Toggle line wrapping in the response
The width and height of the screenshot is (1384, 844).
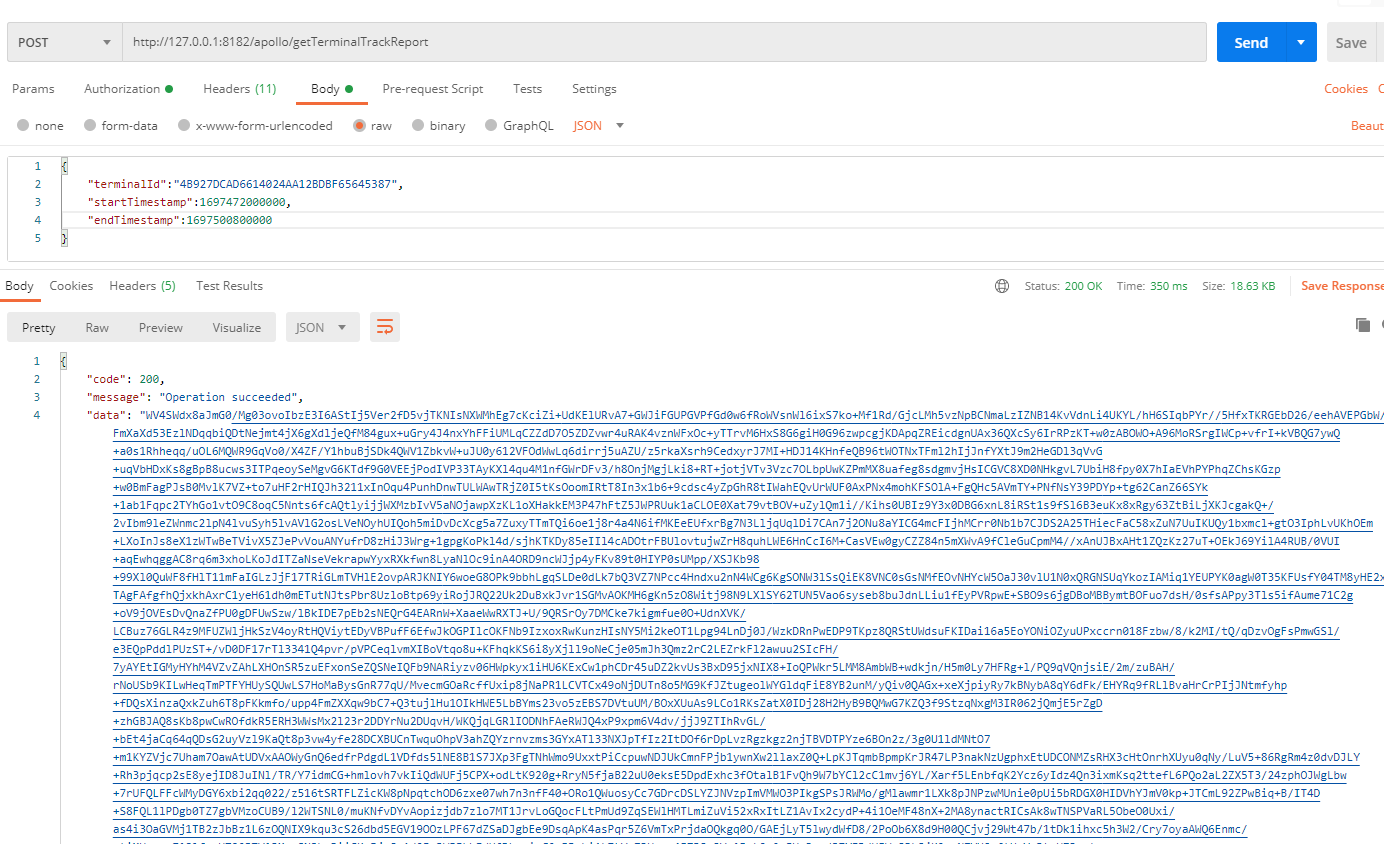coord(384,327)
